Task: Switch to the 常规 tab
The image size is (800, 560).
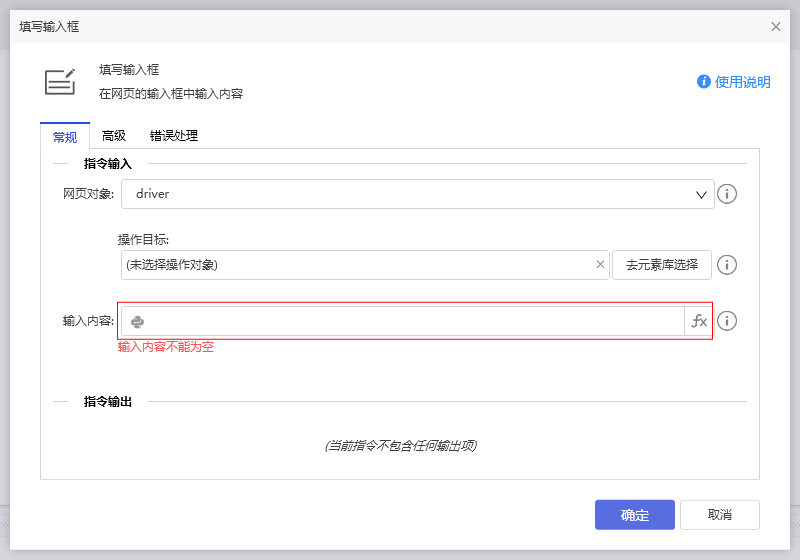Action: coord(64,136)
